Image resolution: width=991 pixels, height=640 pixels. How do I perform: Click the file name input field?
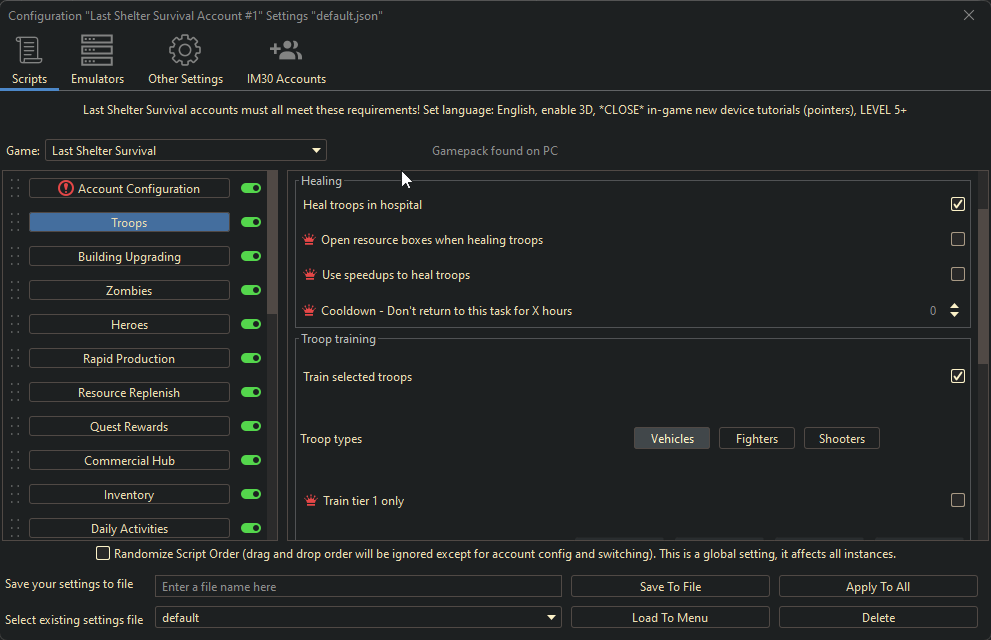358,587
